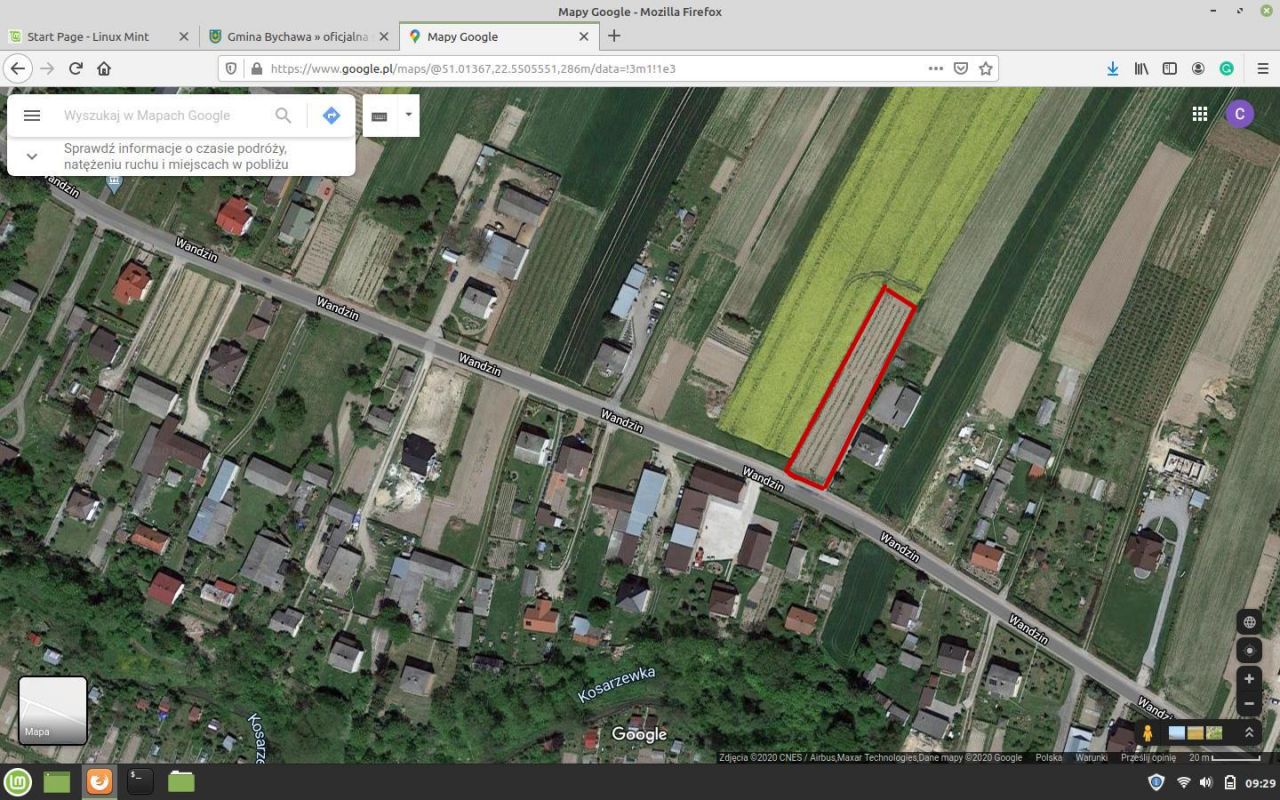
Task: Open the page actions three-dot menu
Action: tap(935, 68)
